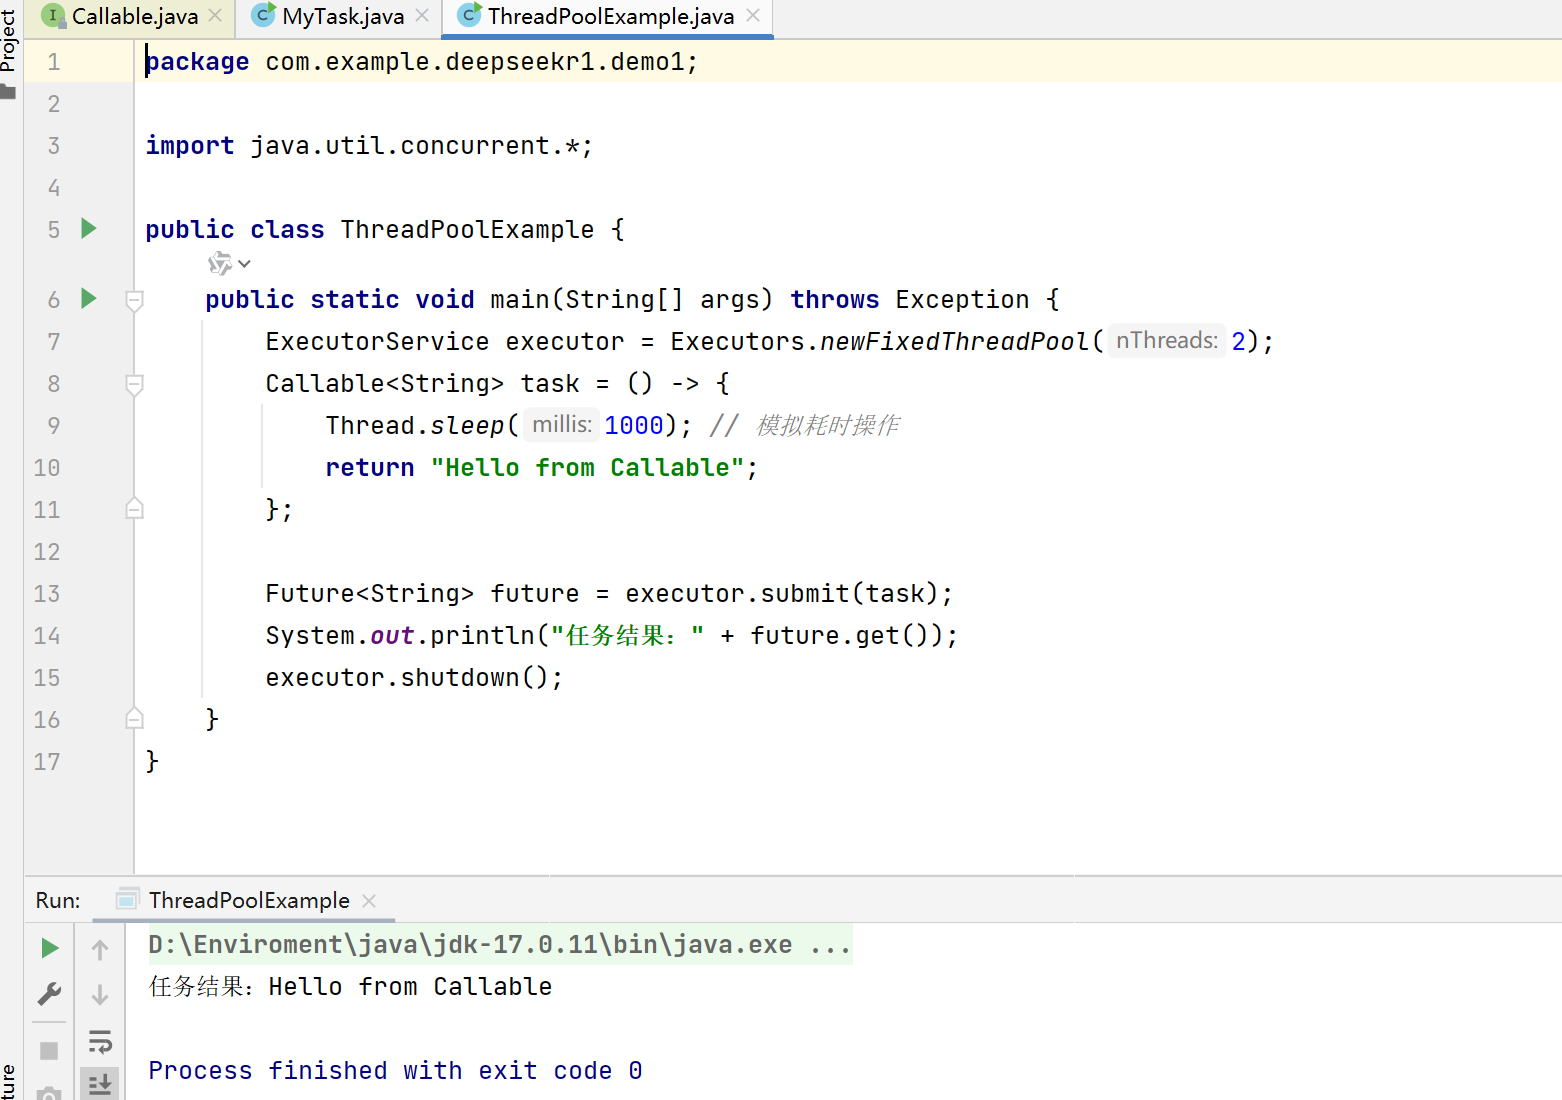1562x1100 pixels.
Task: Click the package declaration on line 1
Action: coord(421,62)
